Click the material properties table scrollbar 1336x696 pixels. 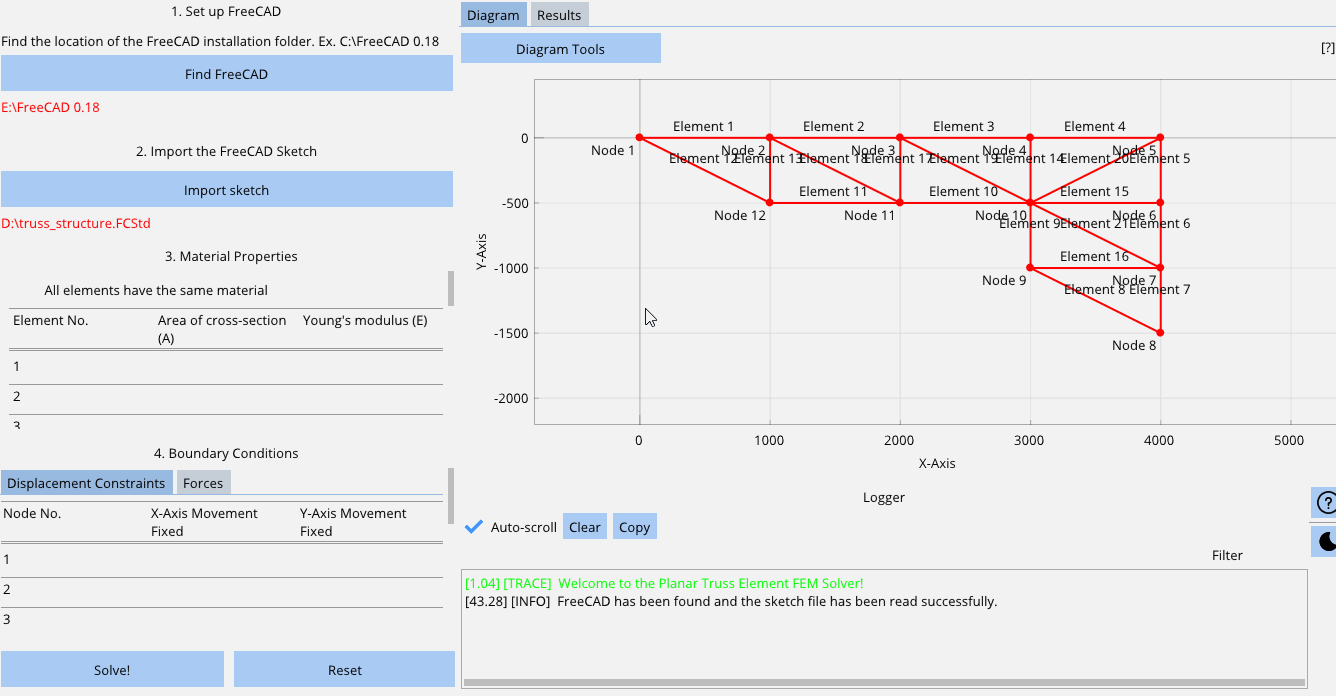450,288
